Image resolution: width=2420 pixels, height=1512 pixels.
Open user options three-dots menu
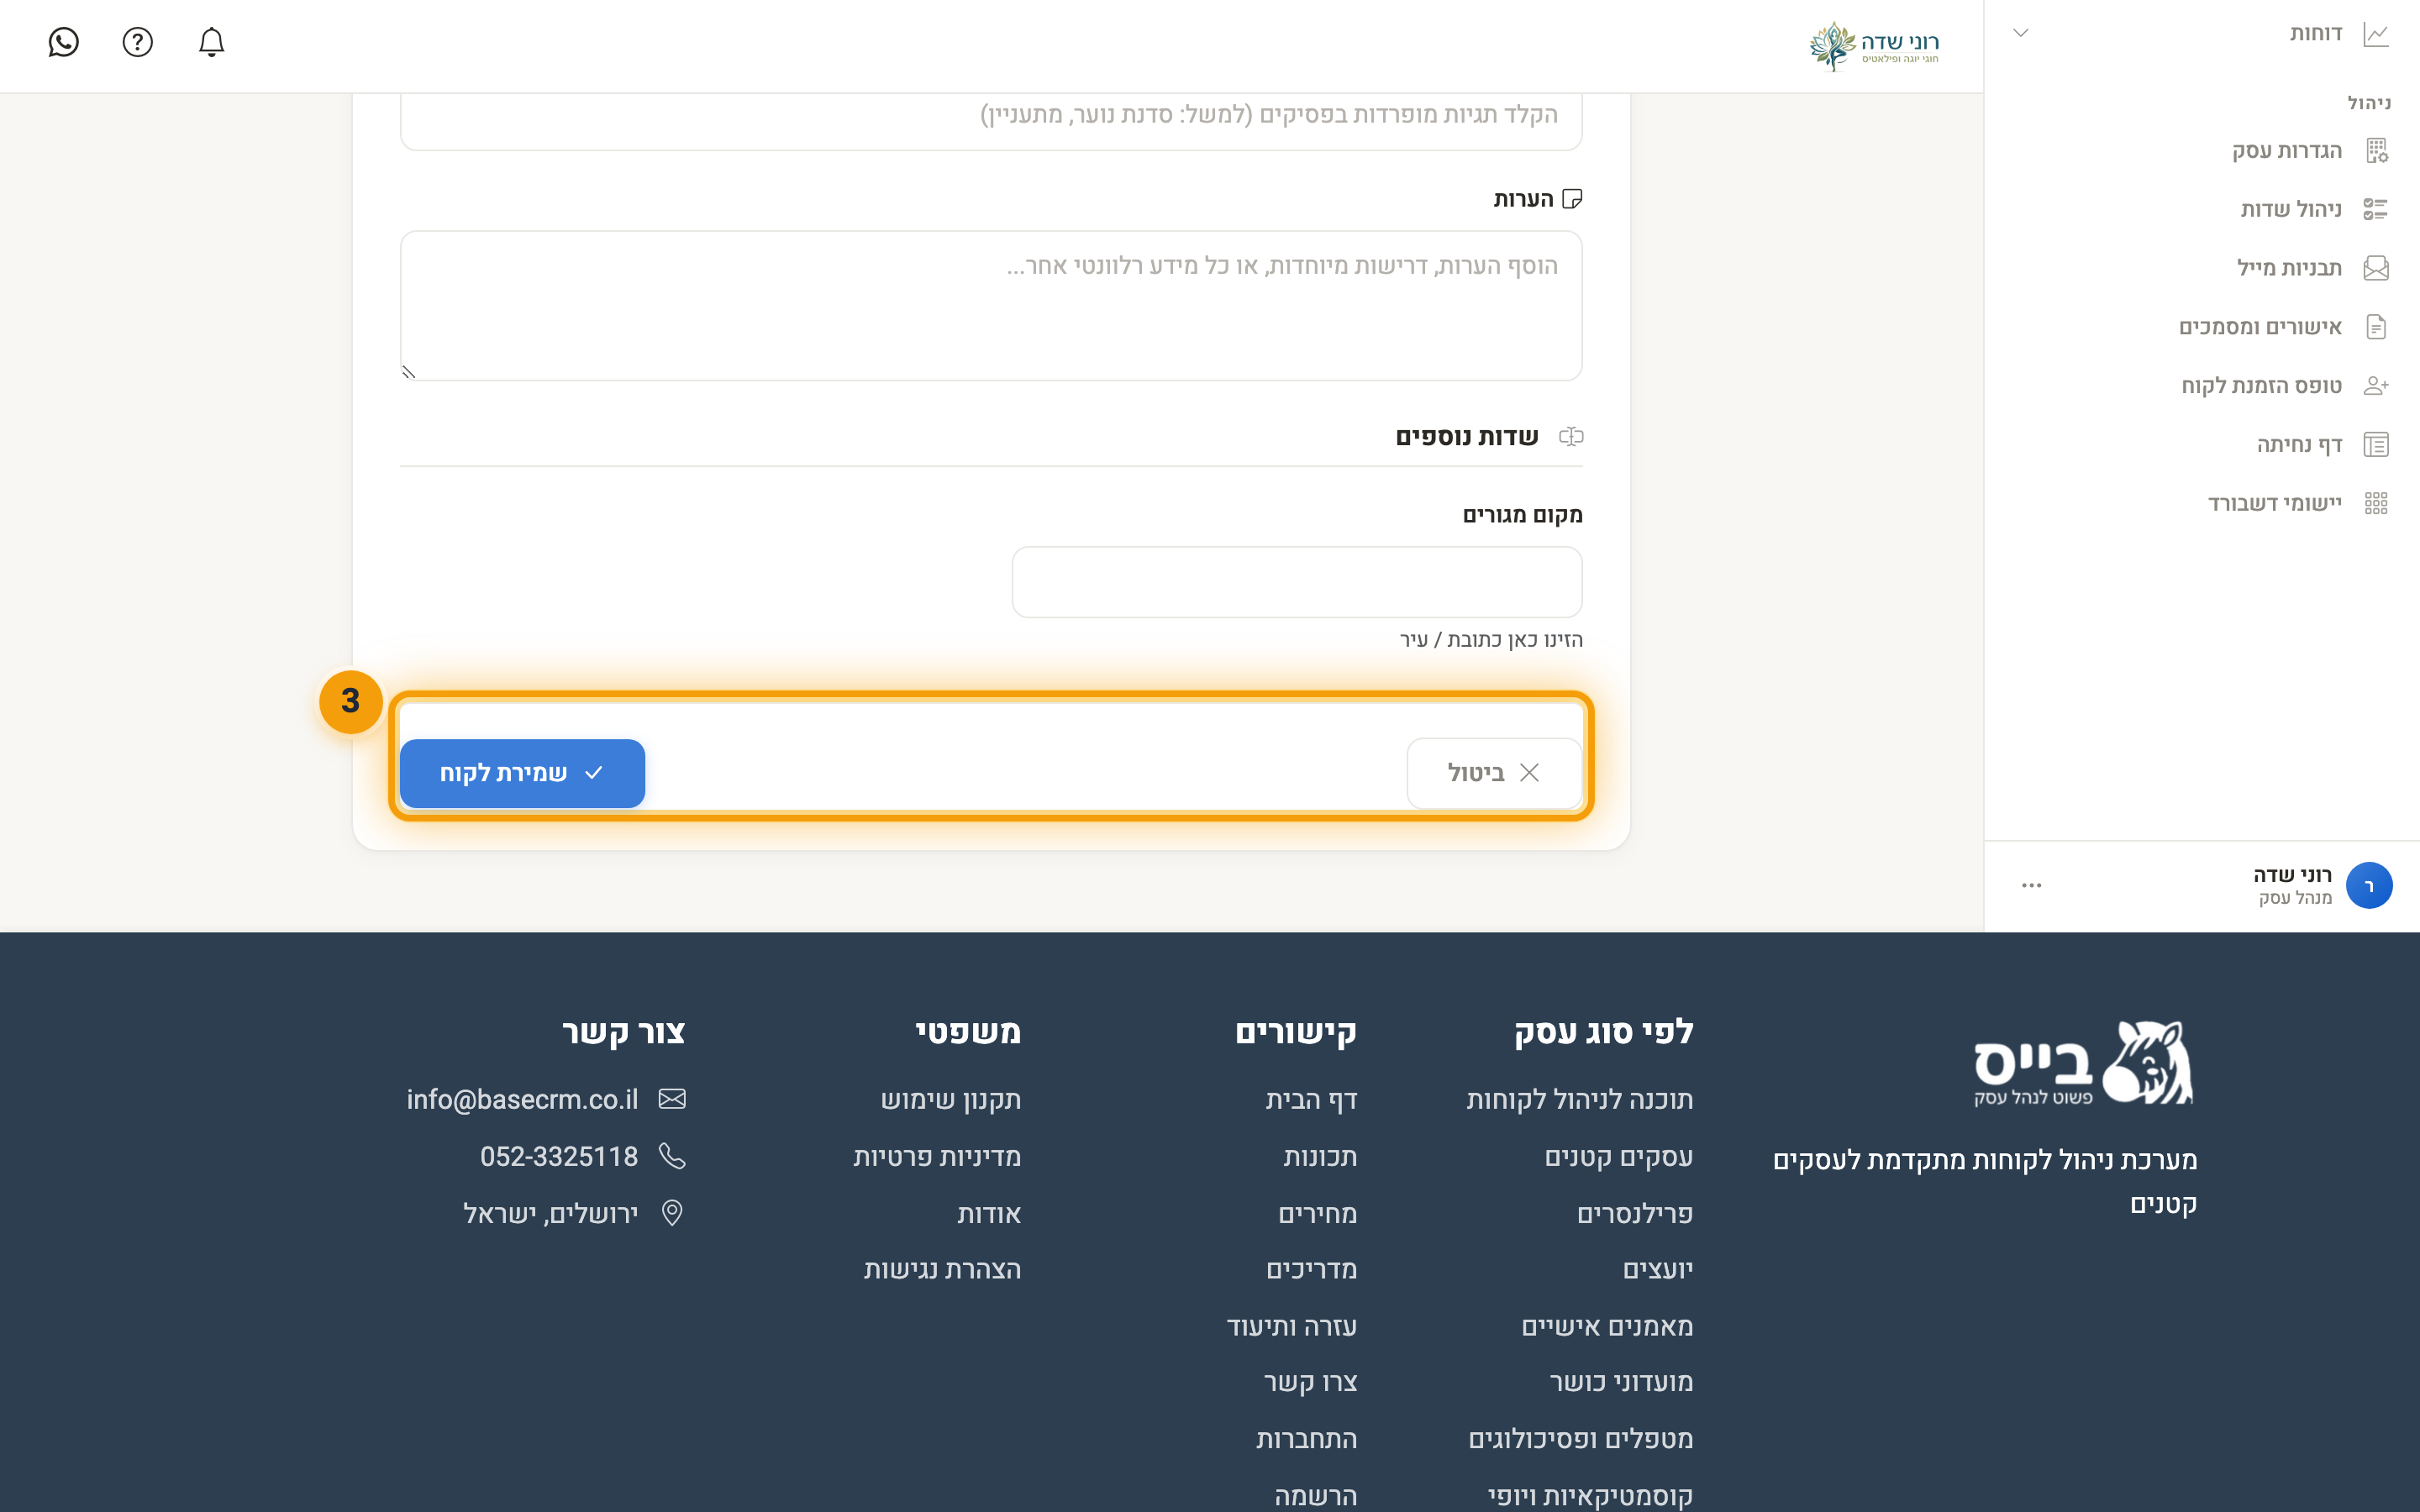(2031, 885)
